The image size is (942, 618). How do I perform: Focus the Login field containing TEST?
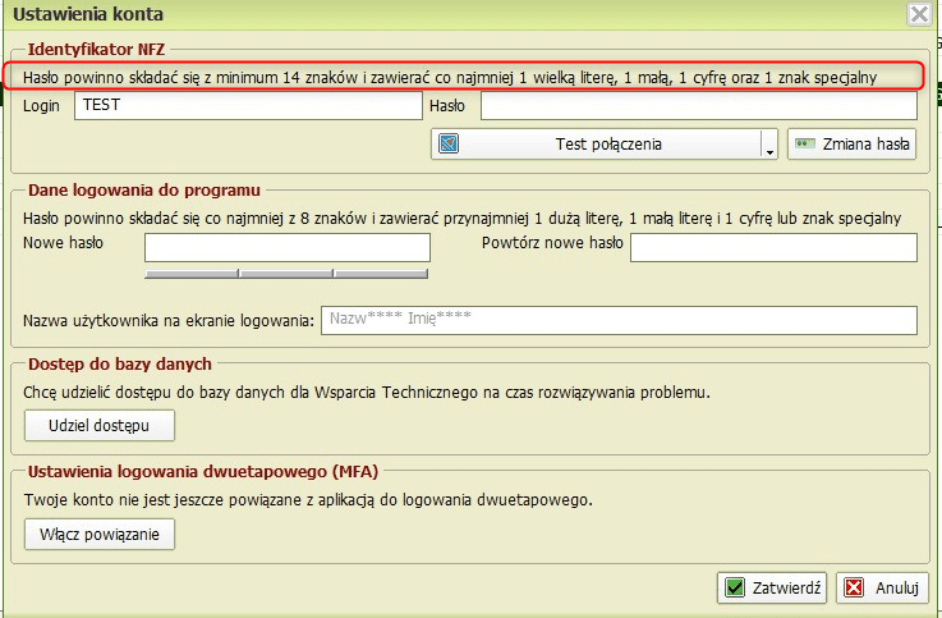(x=248, y=106)
